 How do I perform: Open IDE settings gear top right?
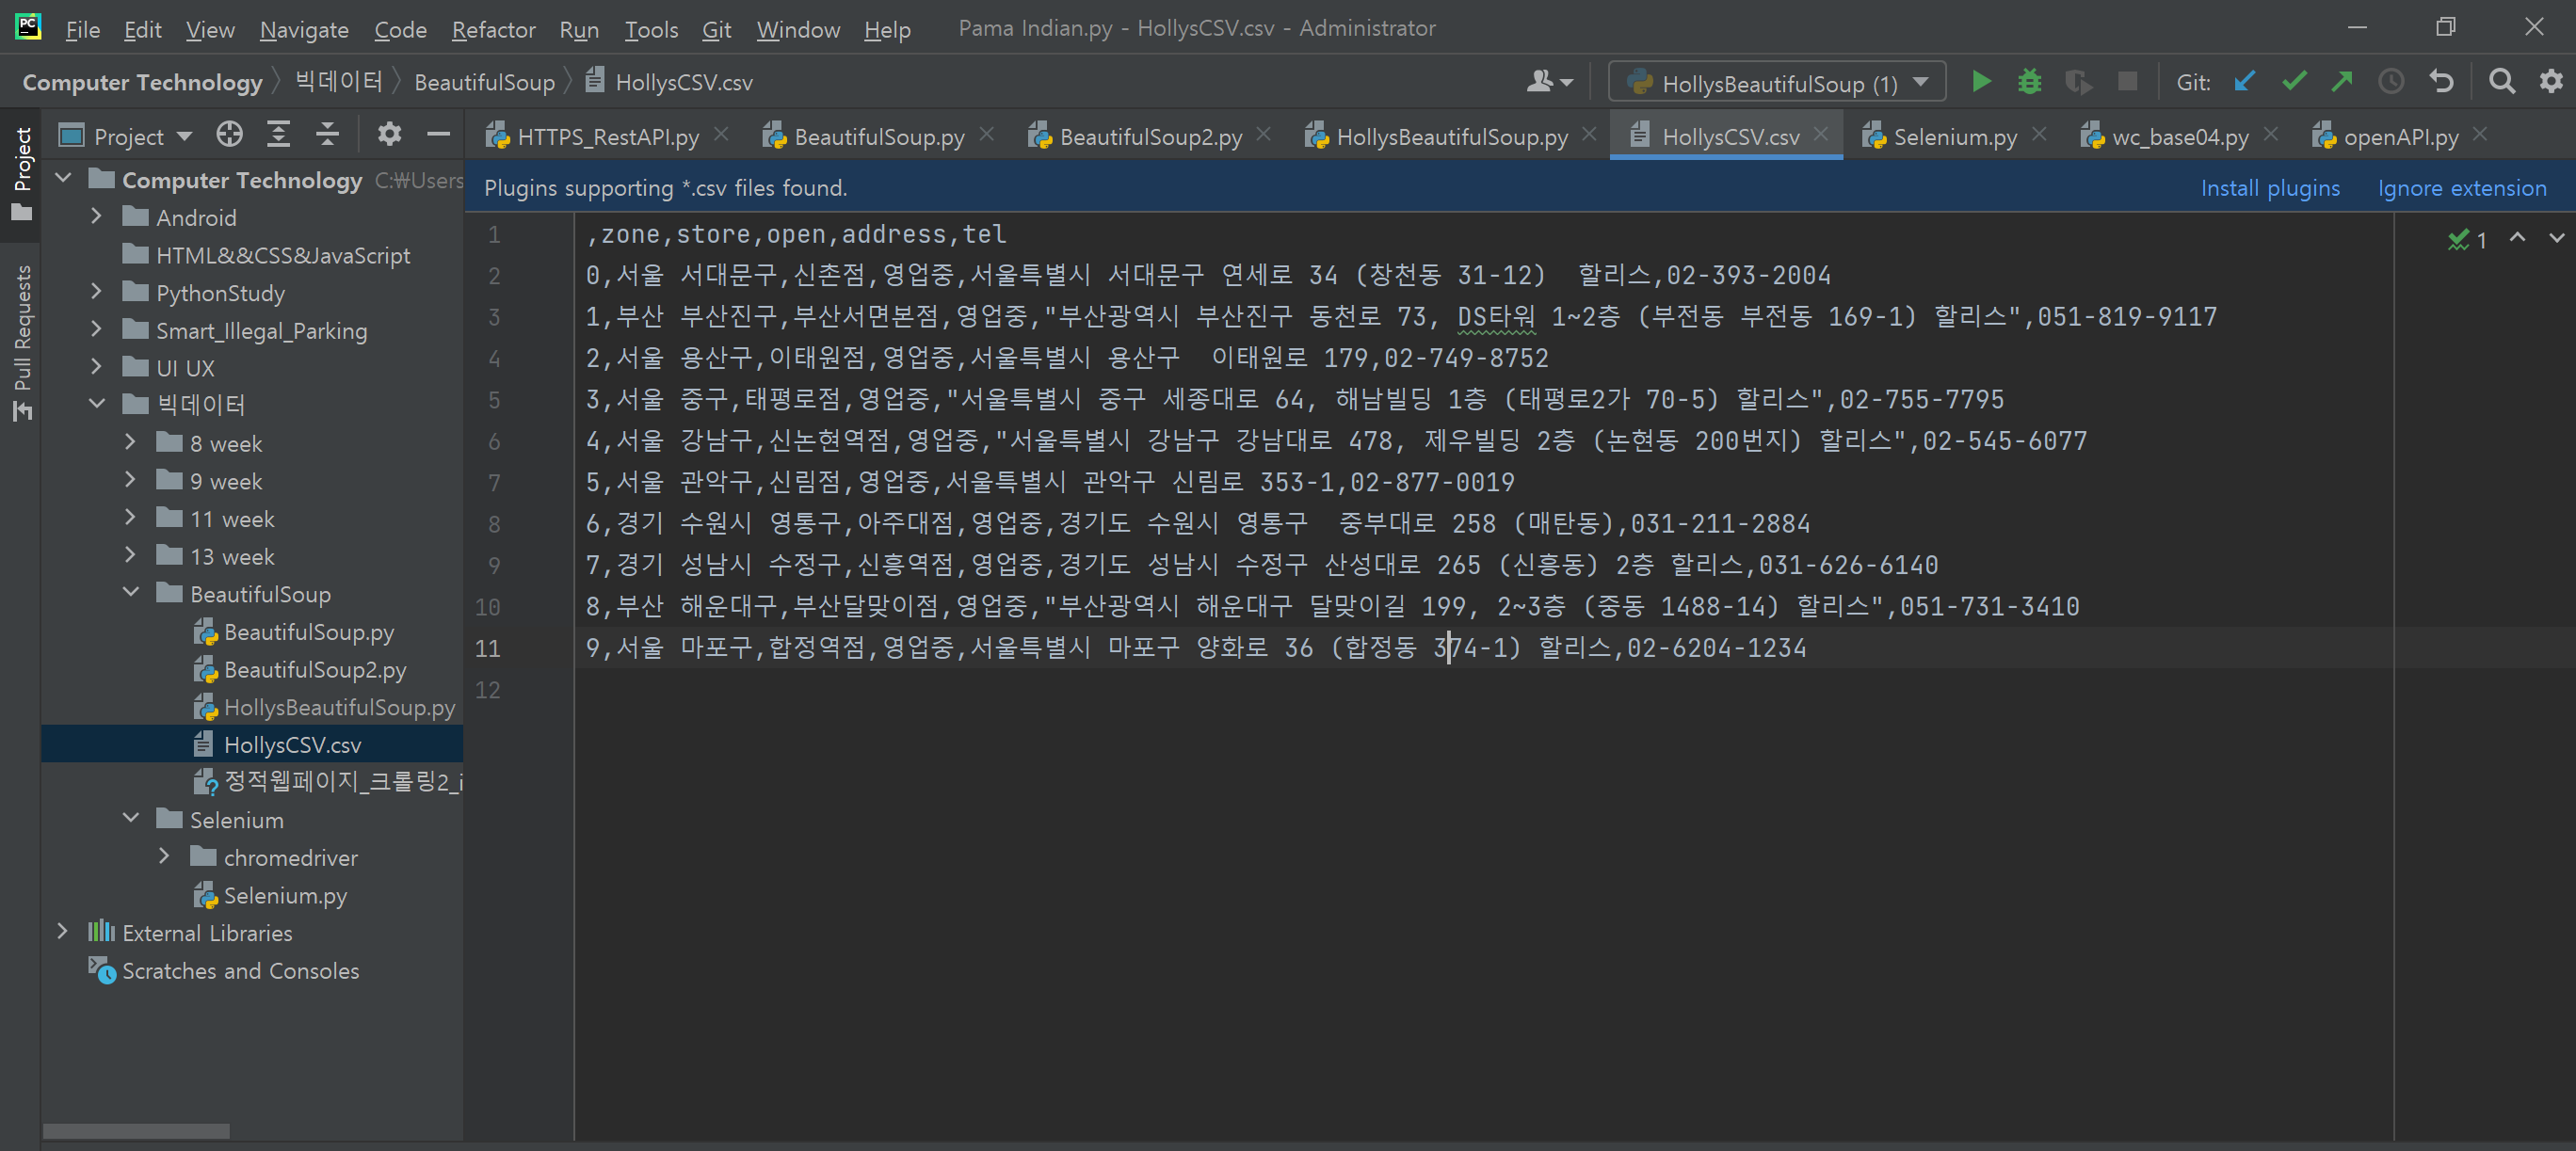(x=2551, y=82)
